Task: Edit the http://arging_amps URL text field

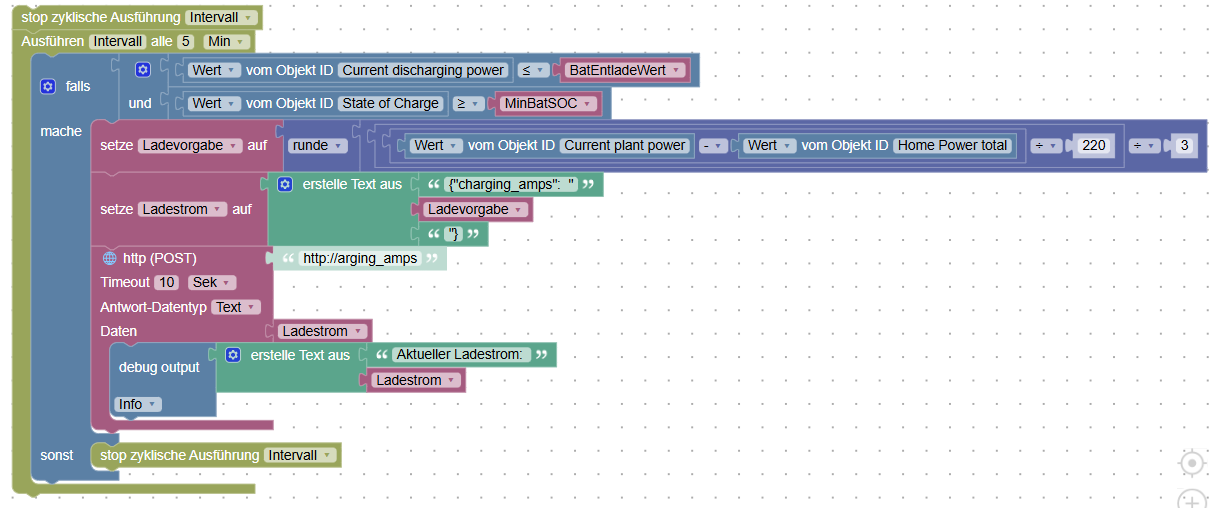Action: tap(360, 258)
